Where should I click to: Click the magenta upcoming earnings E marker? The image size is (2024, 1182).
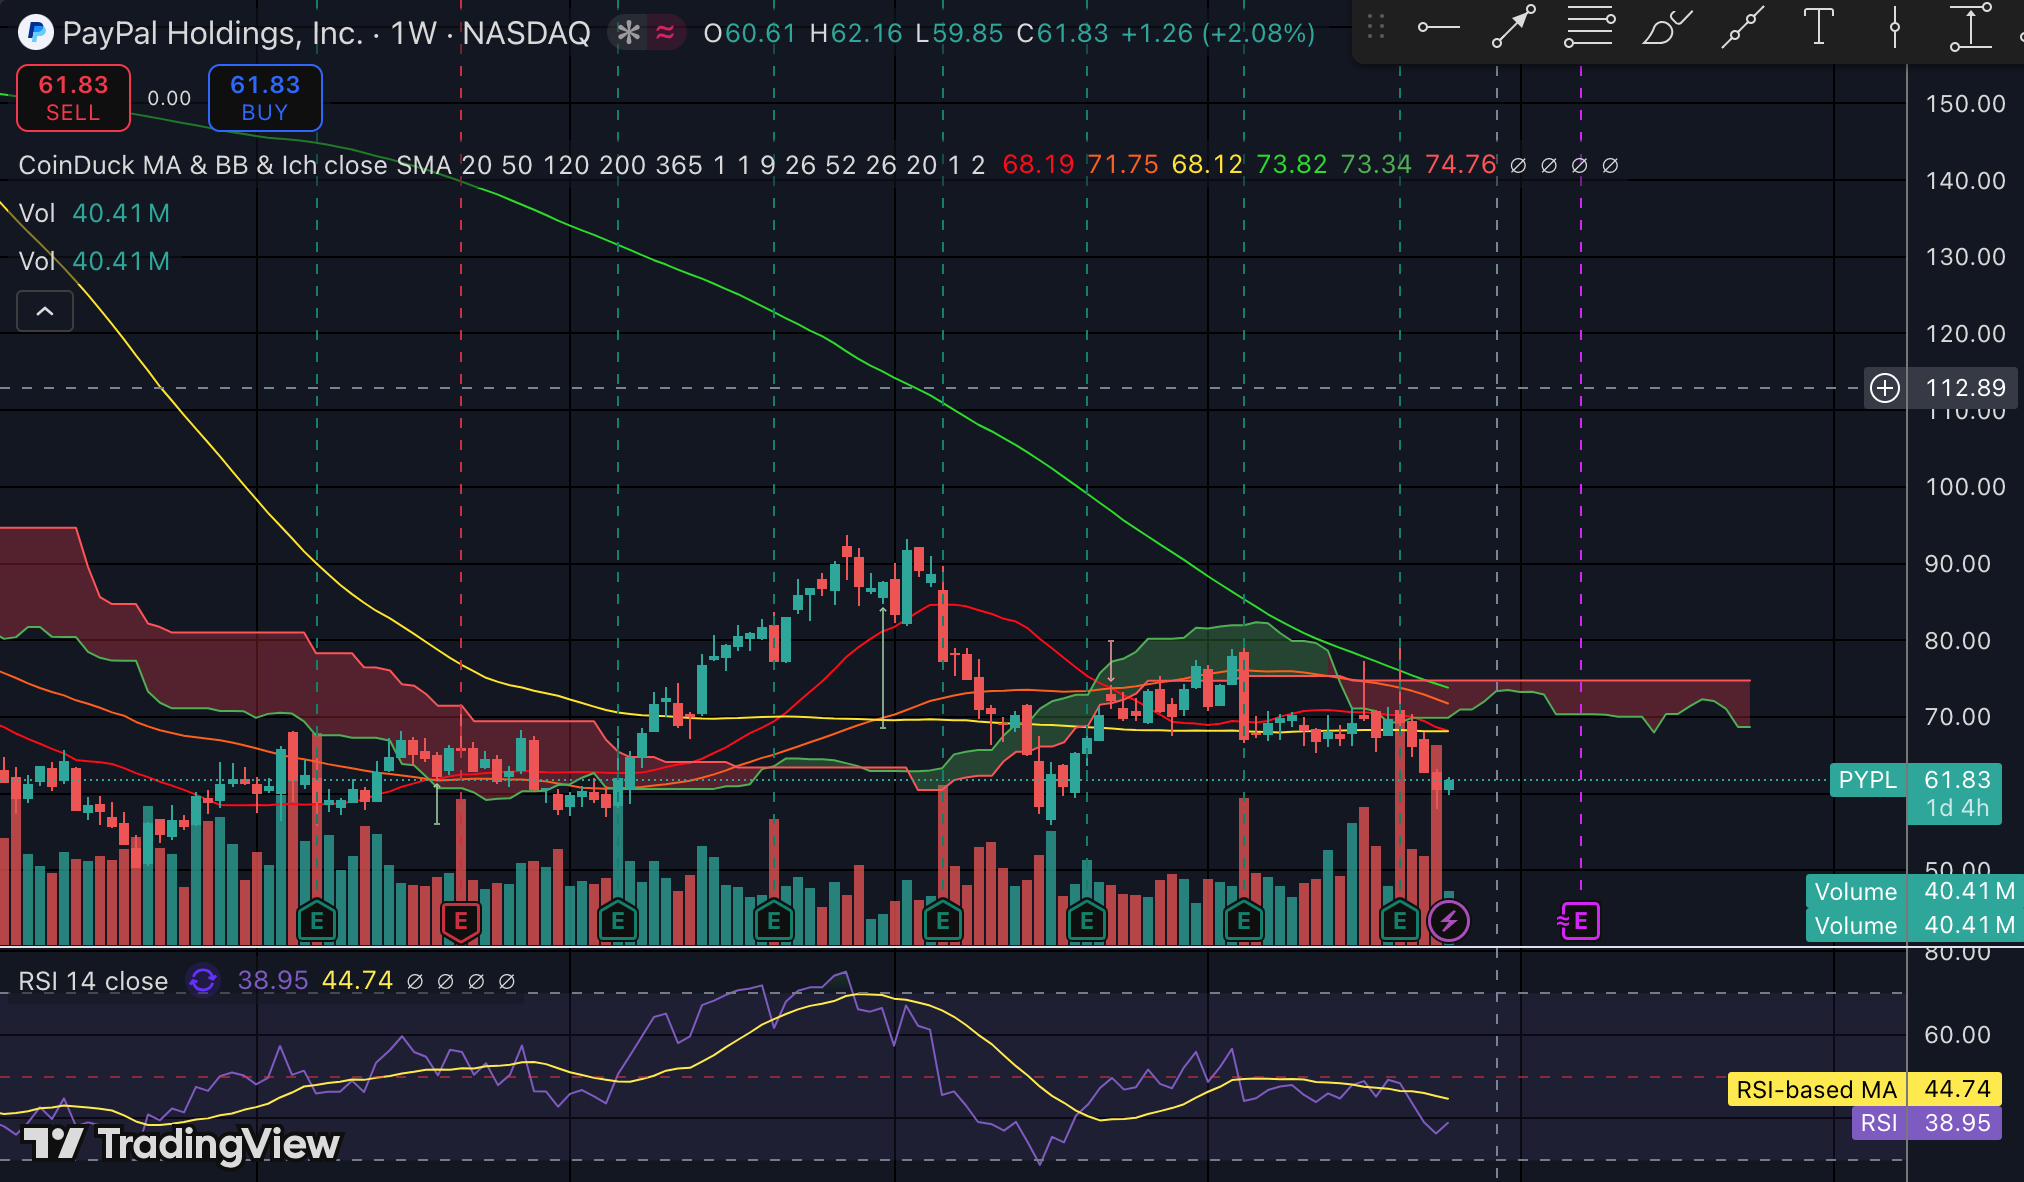(1580, 921)
